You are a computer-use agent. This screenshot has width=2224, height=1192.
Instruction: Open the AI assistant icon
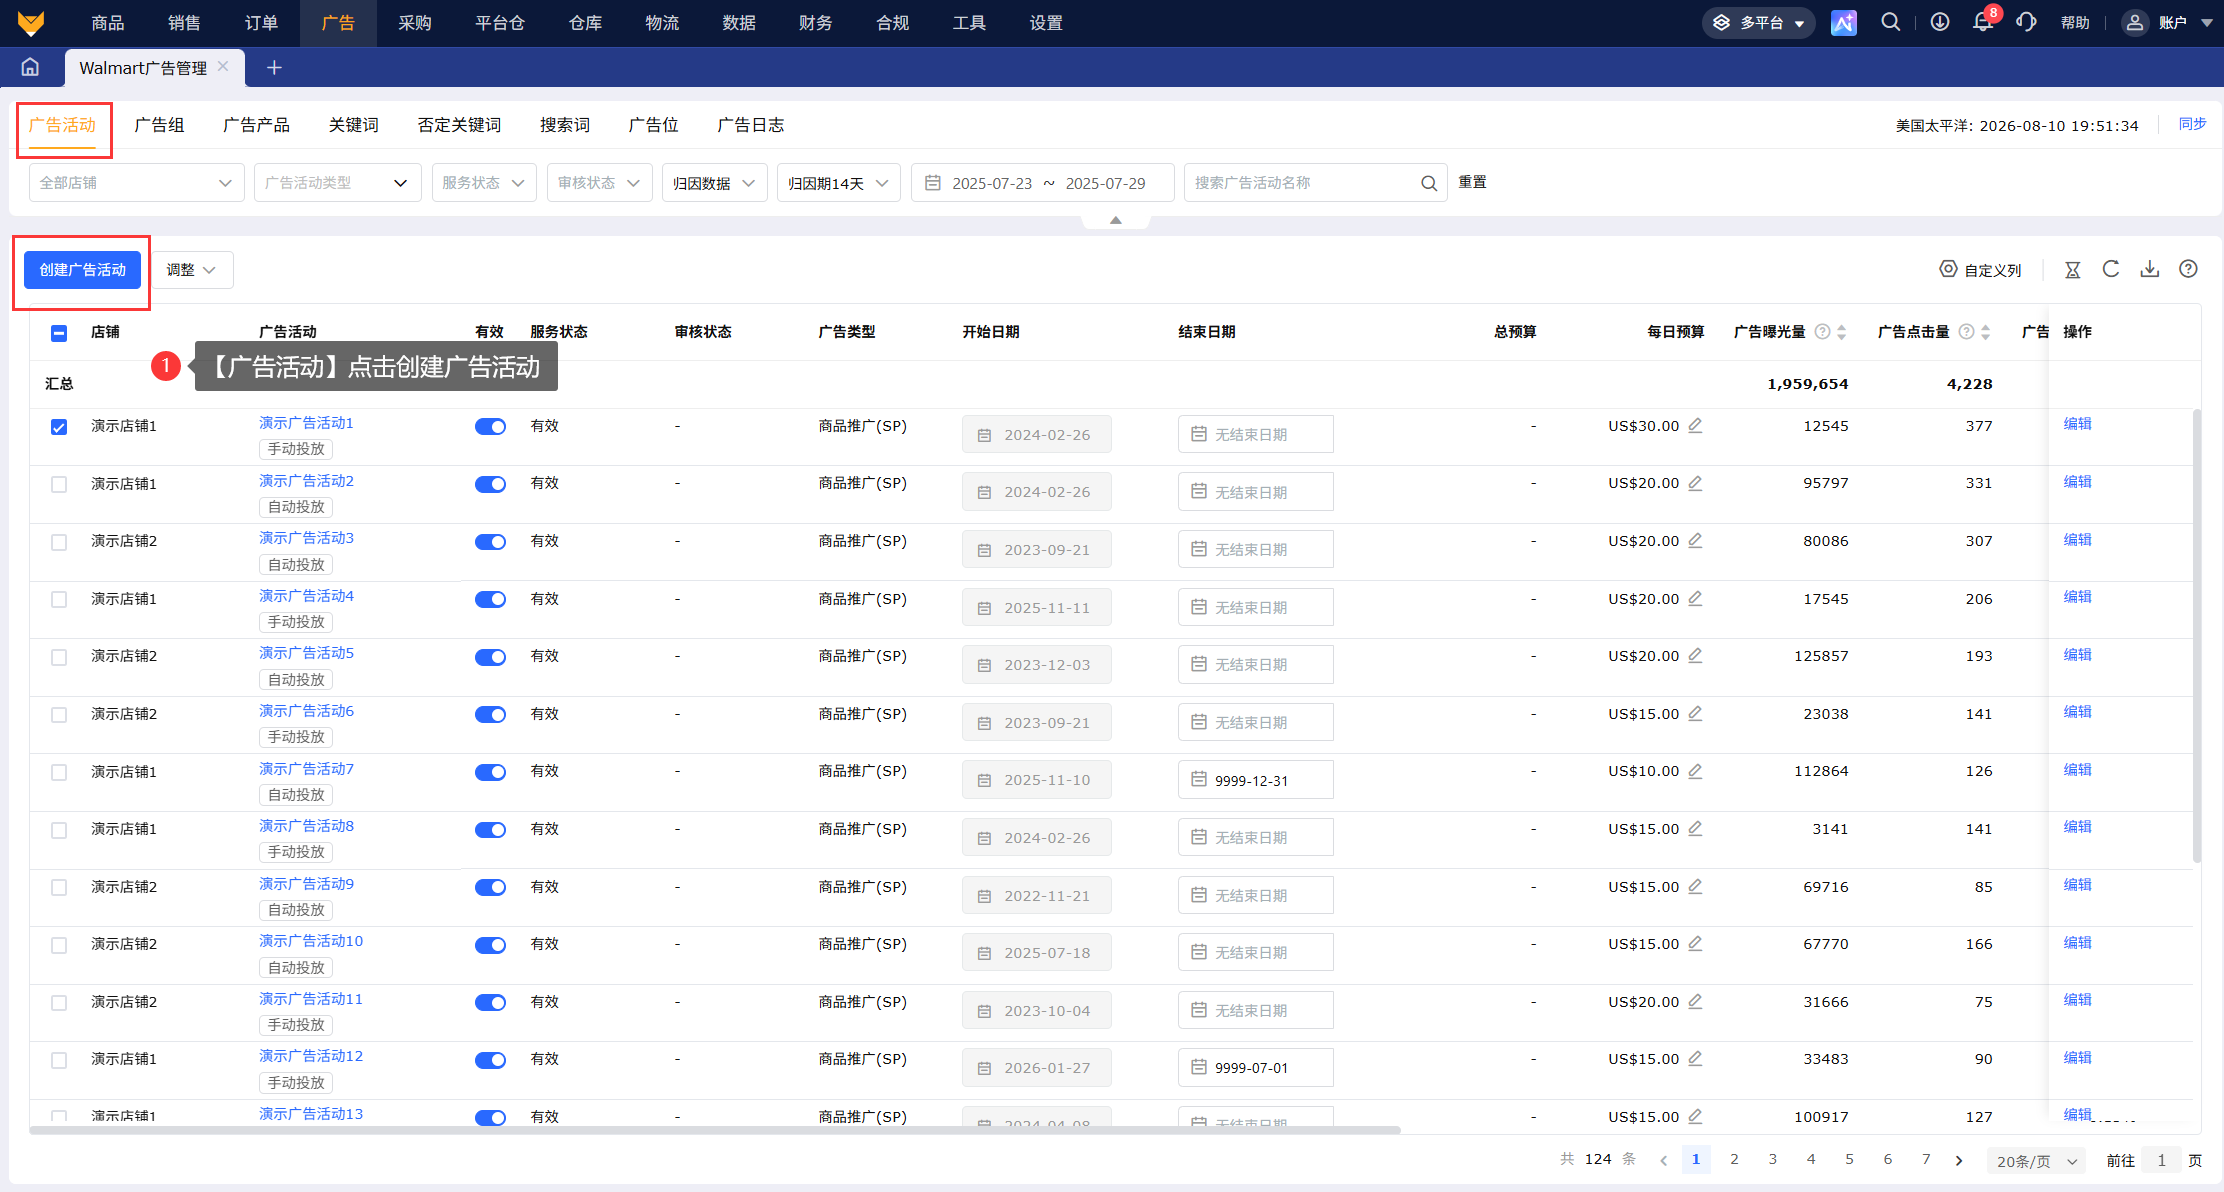1843,23
